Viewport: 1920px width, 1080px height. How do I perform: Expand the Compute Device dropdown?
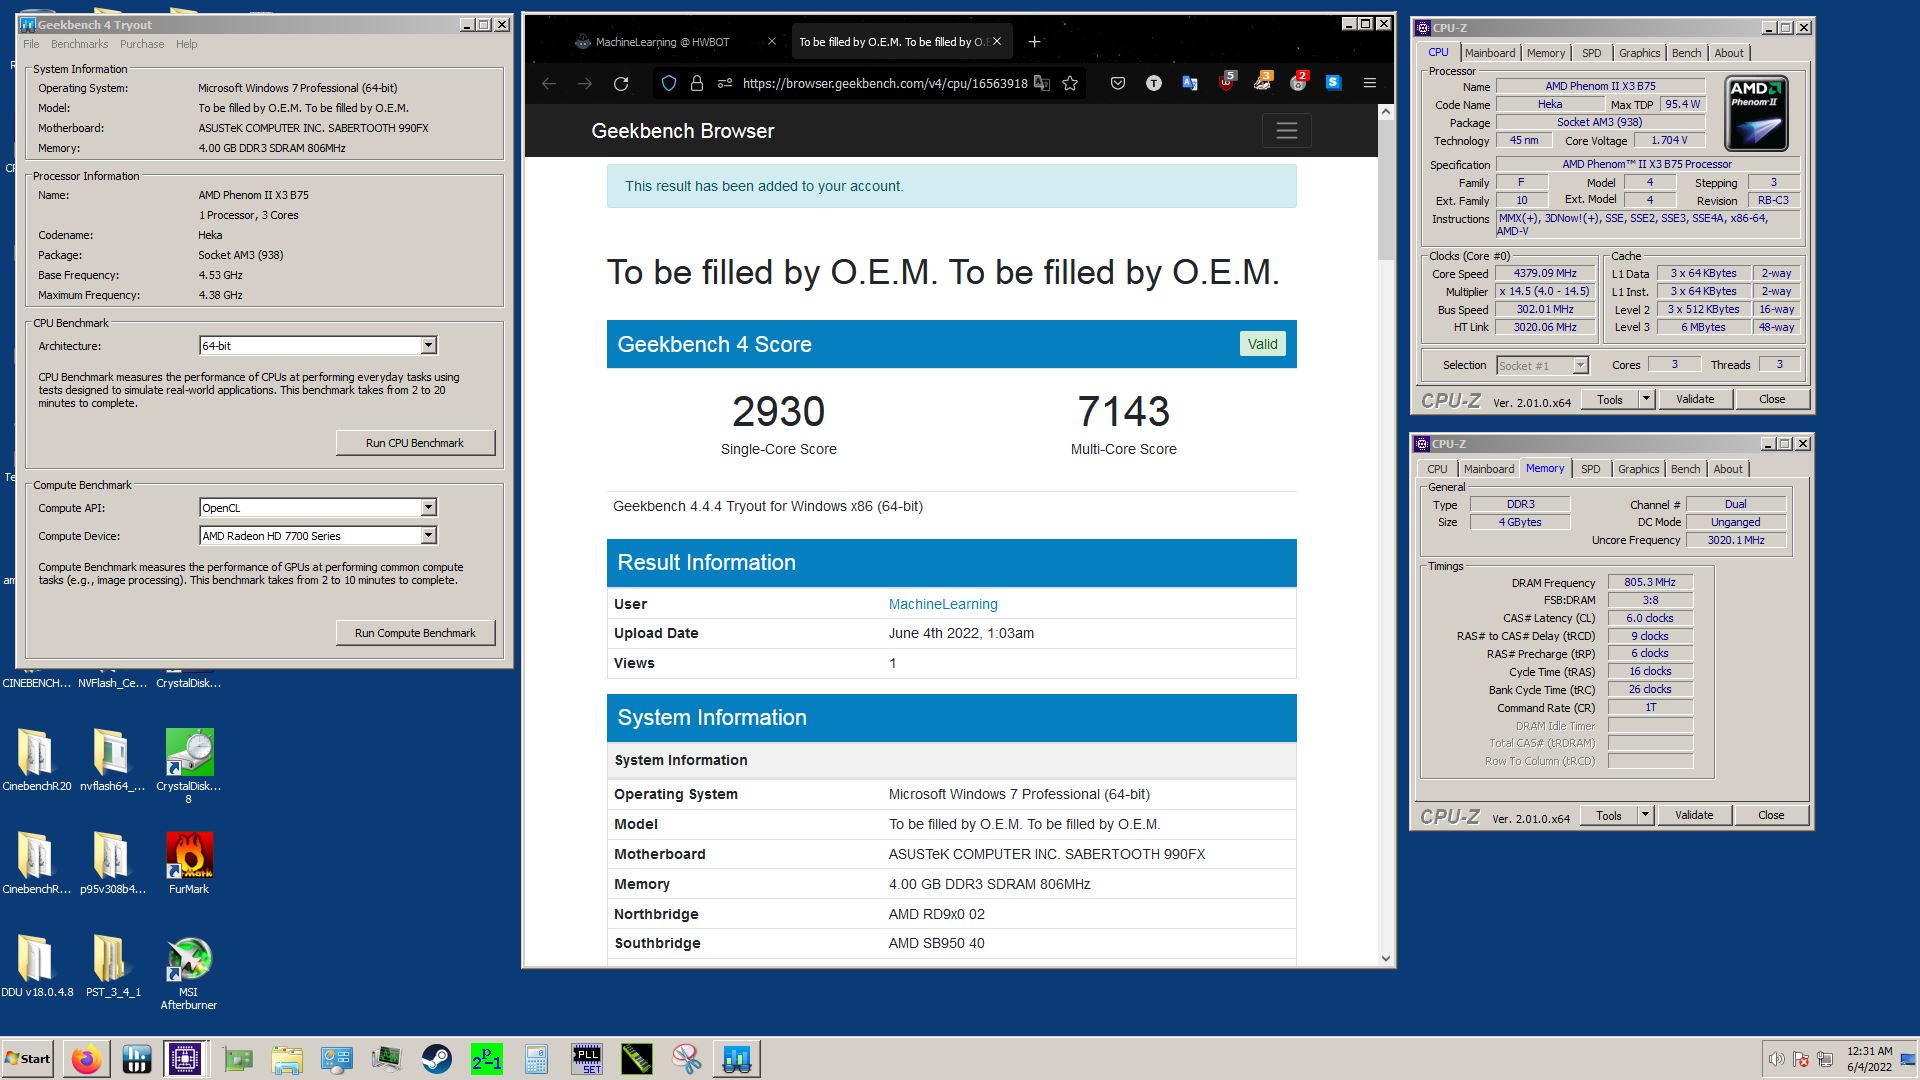(x=428, y=536)
